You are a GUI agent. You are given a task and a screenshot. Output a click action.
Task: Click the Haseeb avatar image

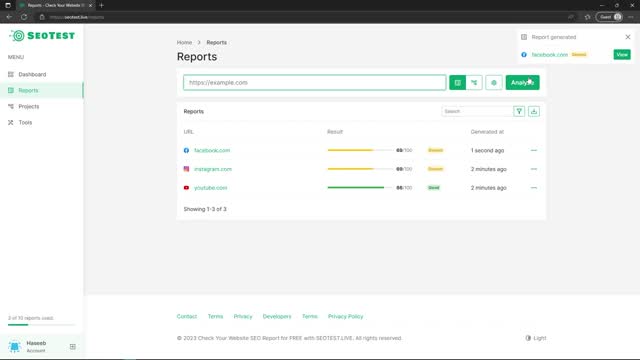point(15,347)
